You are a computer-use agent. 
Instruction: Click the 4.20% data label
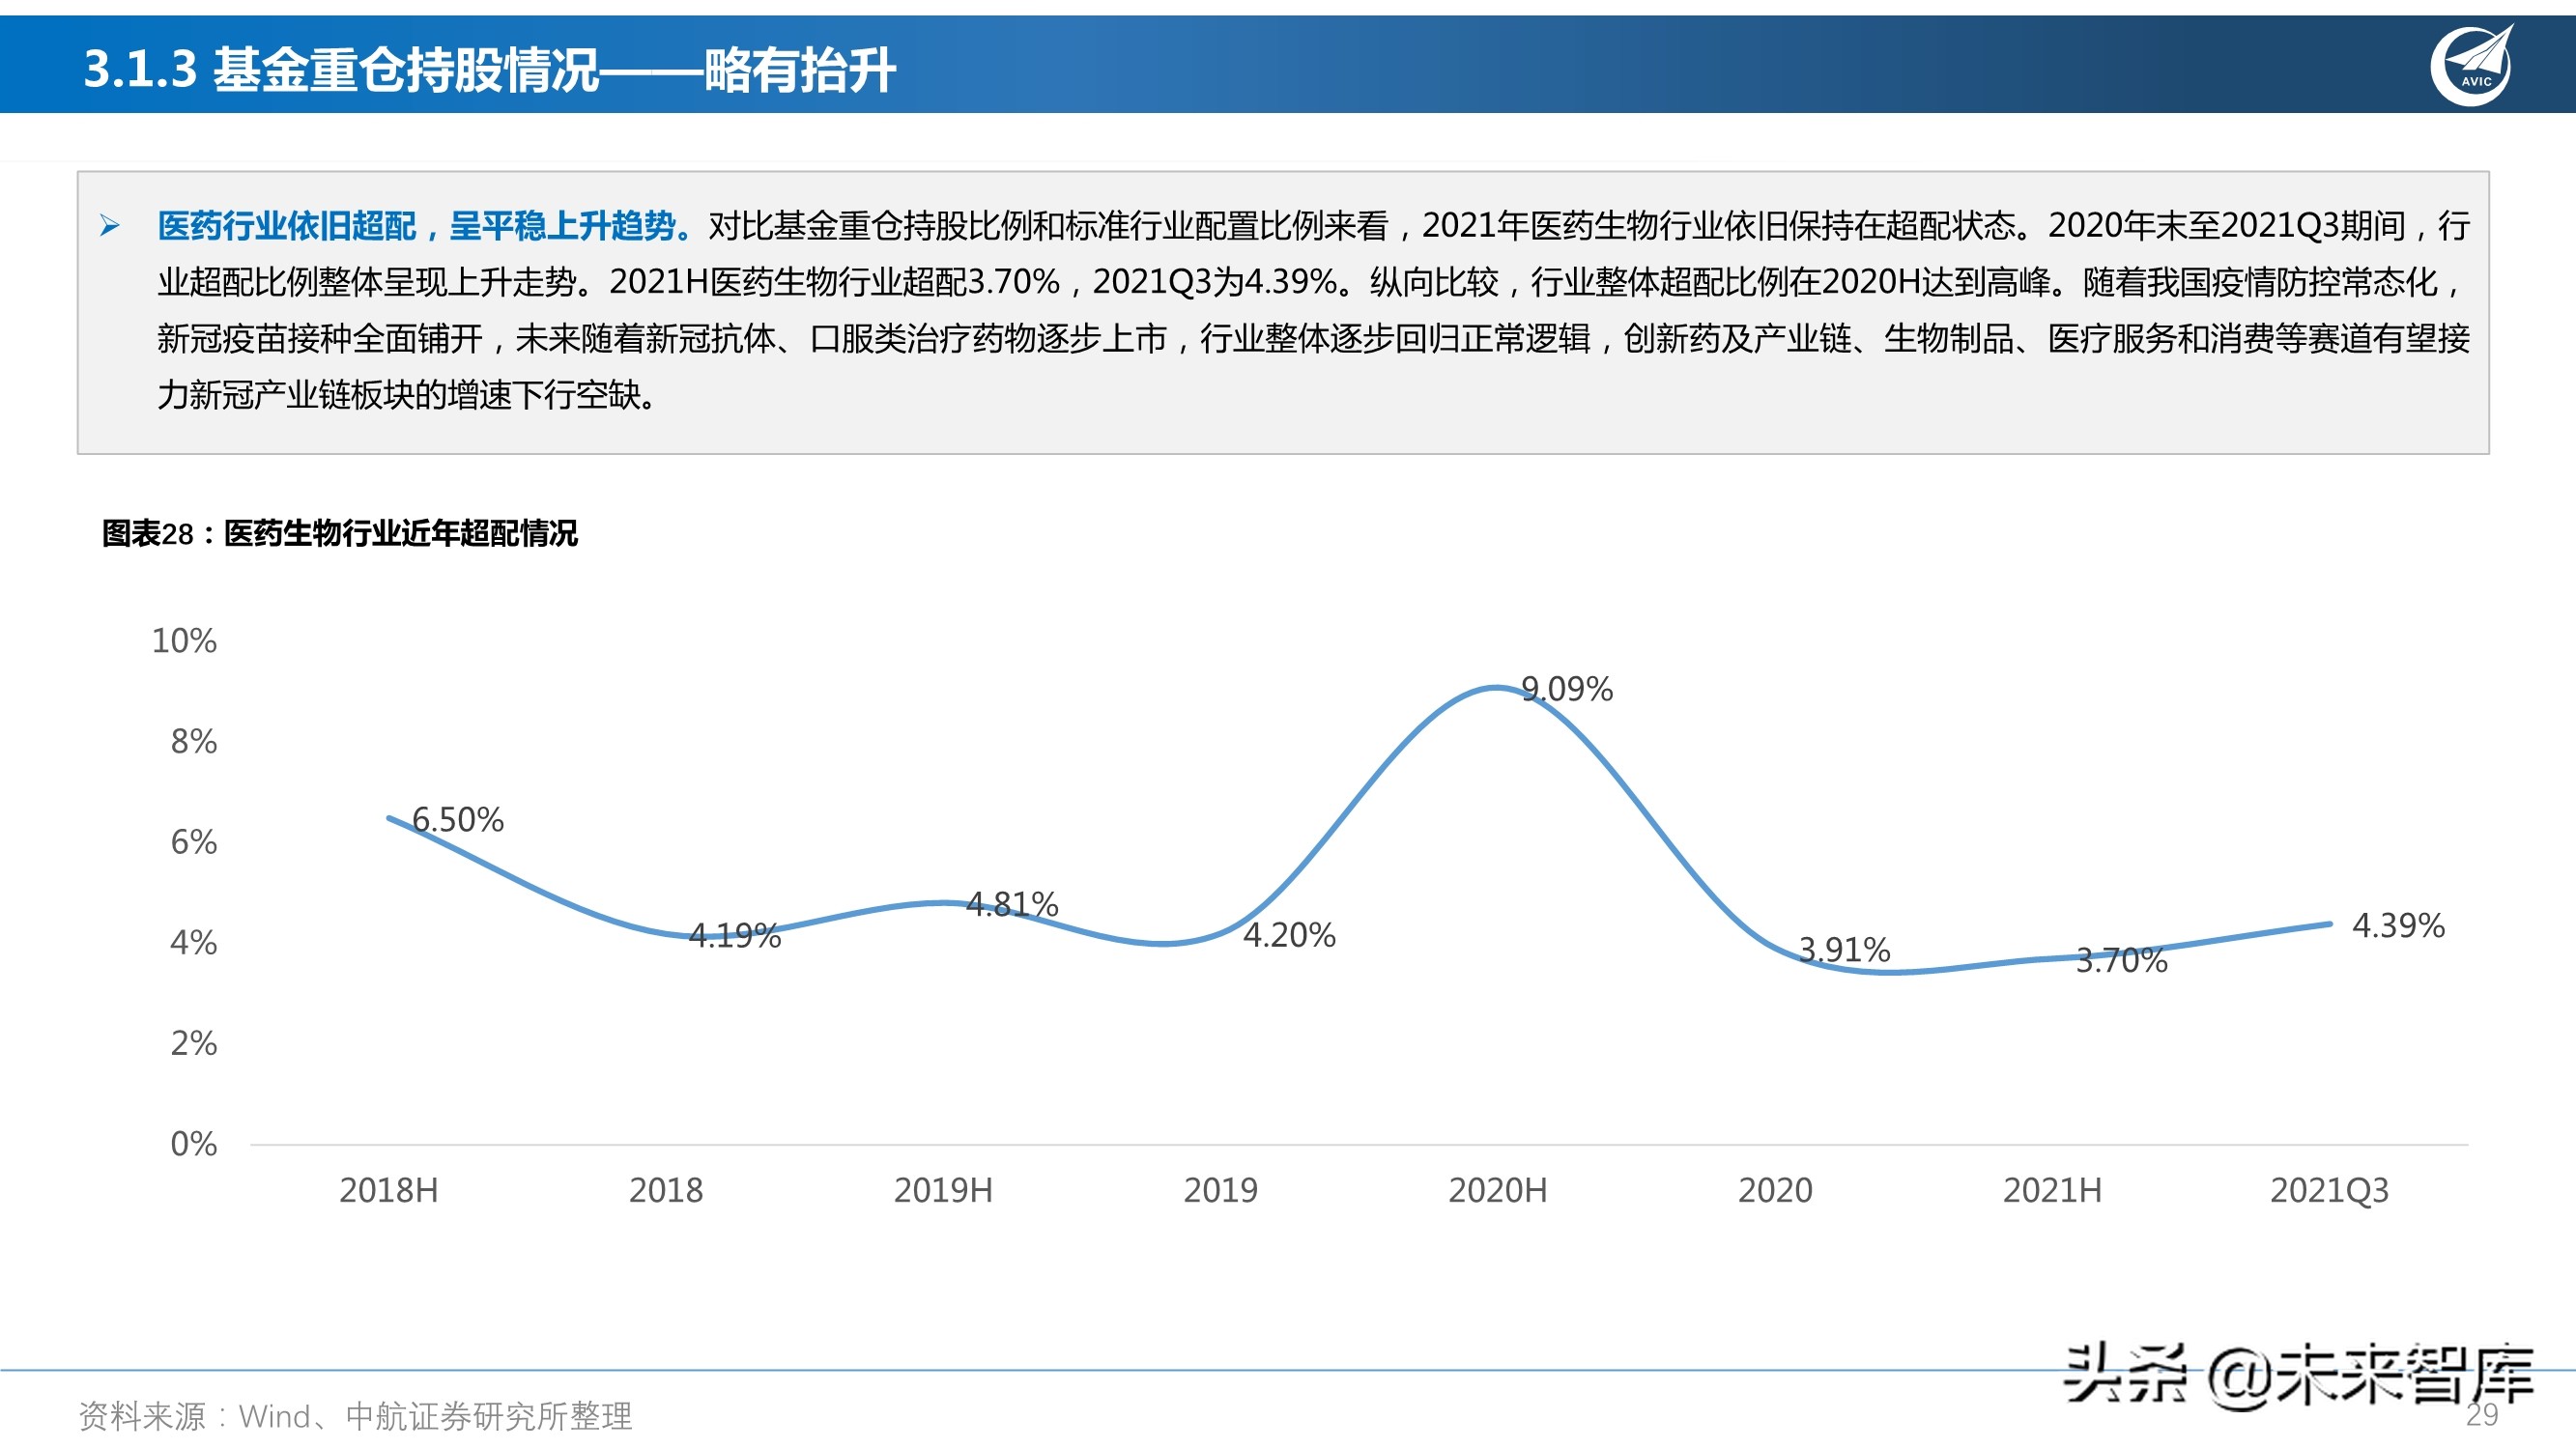pos(1289,936)
